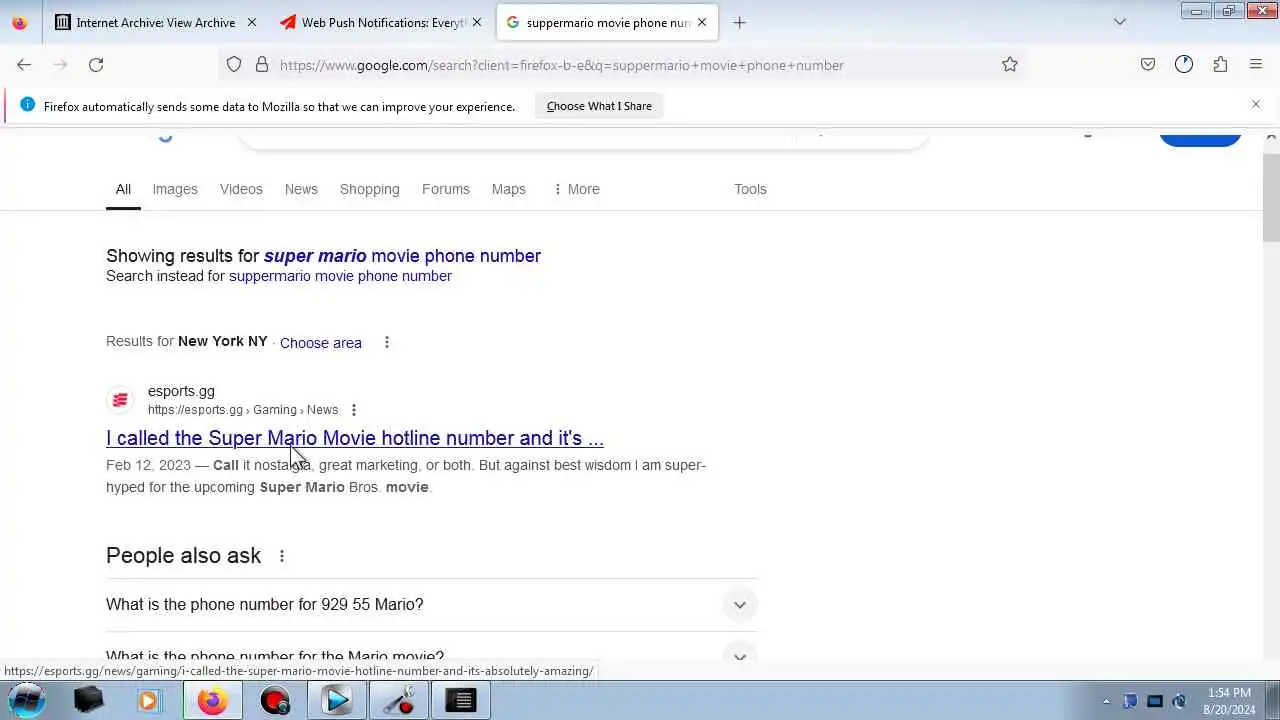Image resolution: width=1280 pixels, height=720 pixels.
Task: Close the suppermario movie search tab
Action: [702, 22]
